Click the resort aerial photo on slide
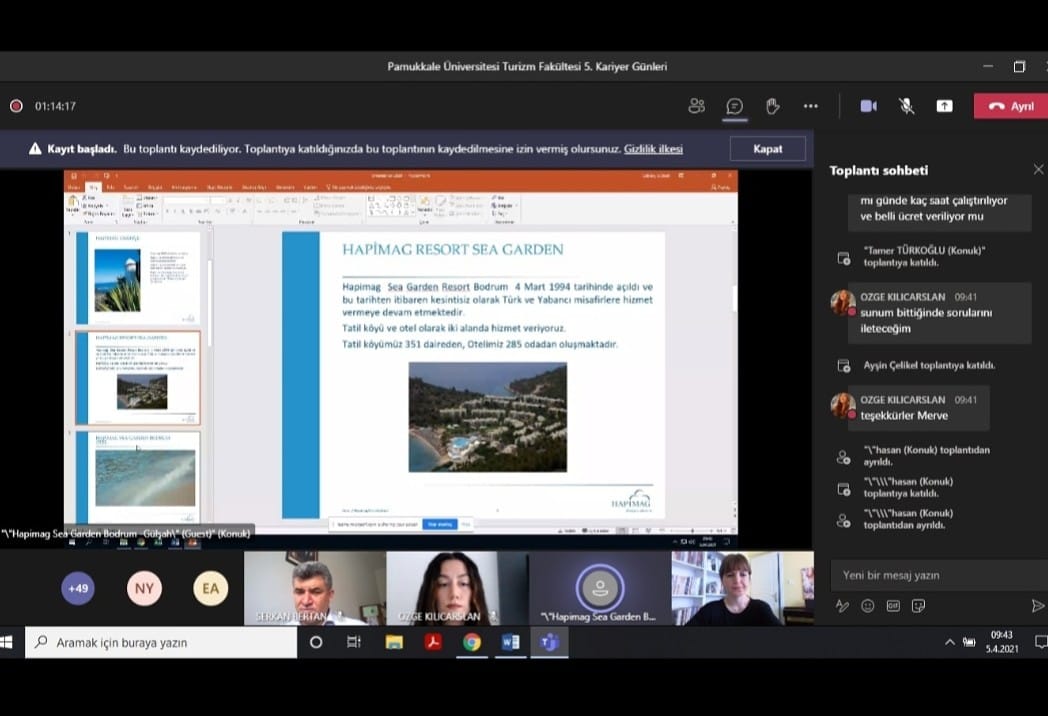This screenshot has width=1048, height=716. click(488, 417)
